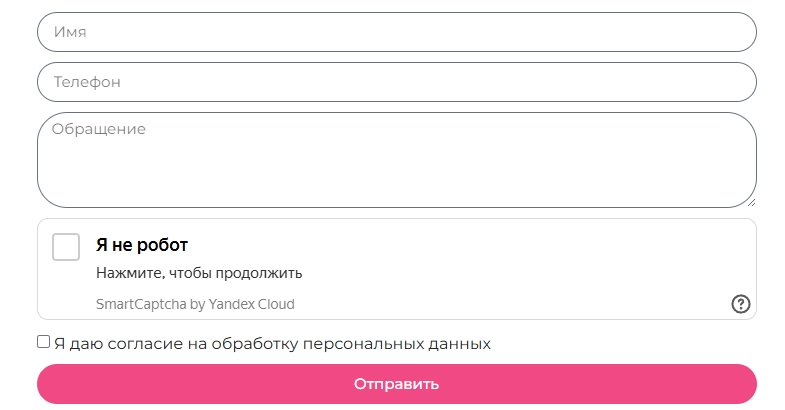The image size is (785, 410).
Task: Check the "Я не робот" captcha box
Action: [66, 247]
